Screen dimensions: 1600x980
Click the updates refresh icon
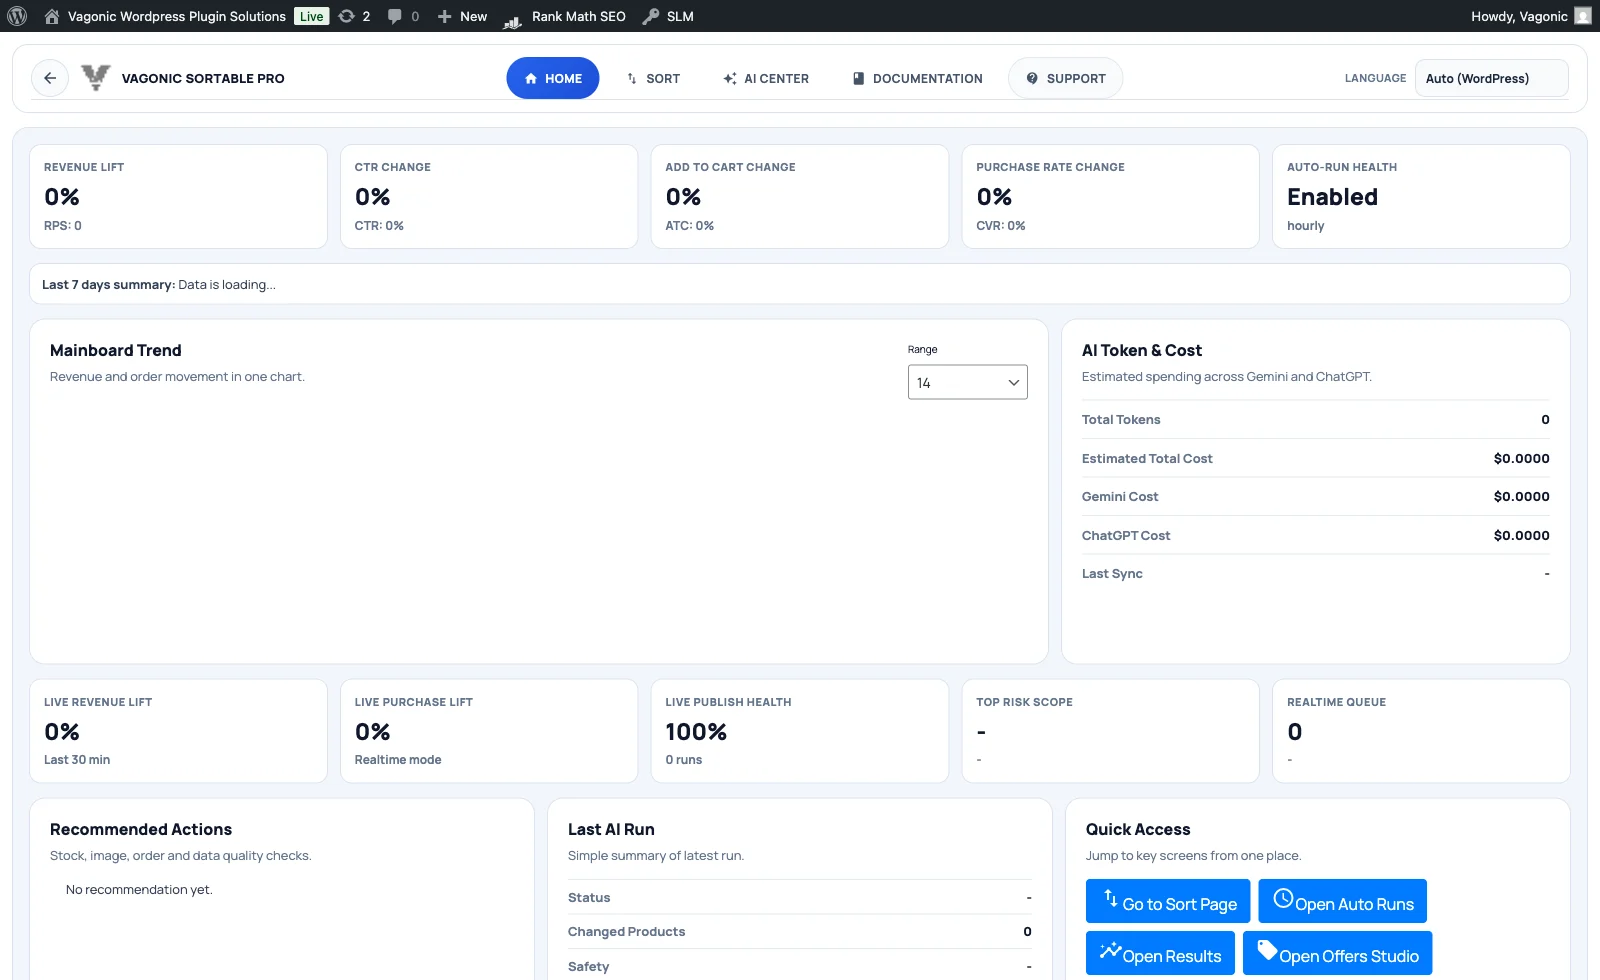tap(347, 16)
